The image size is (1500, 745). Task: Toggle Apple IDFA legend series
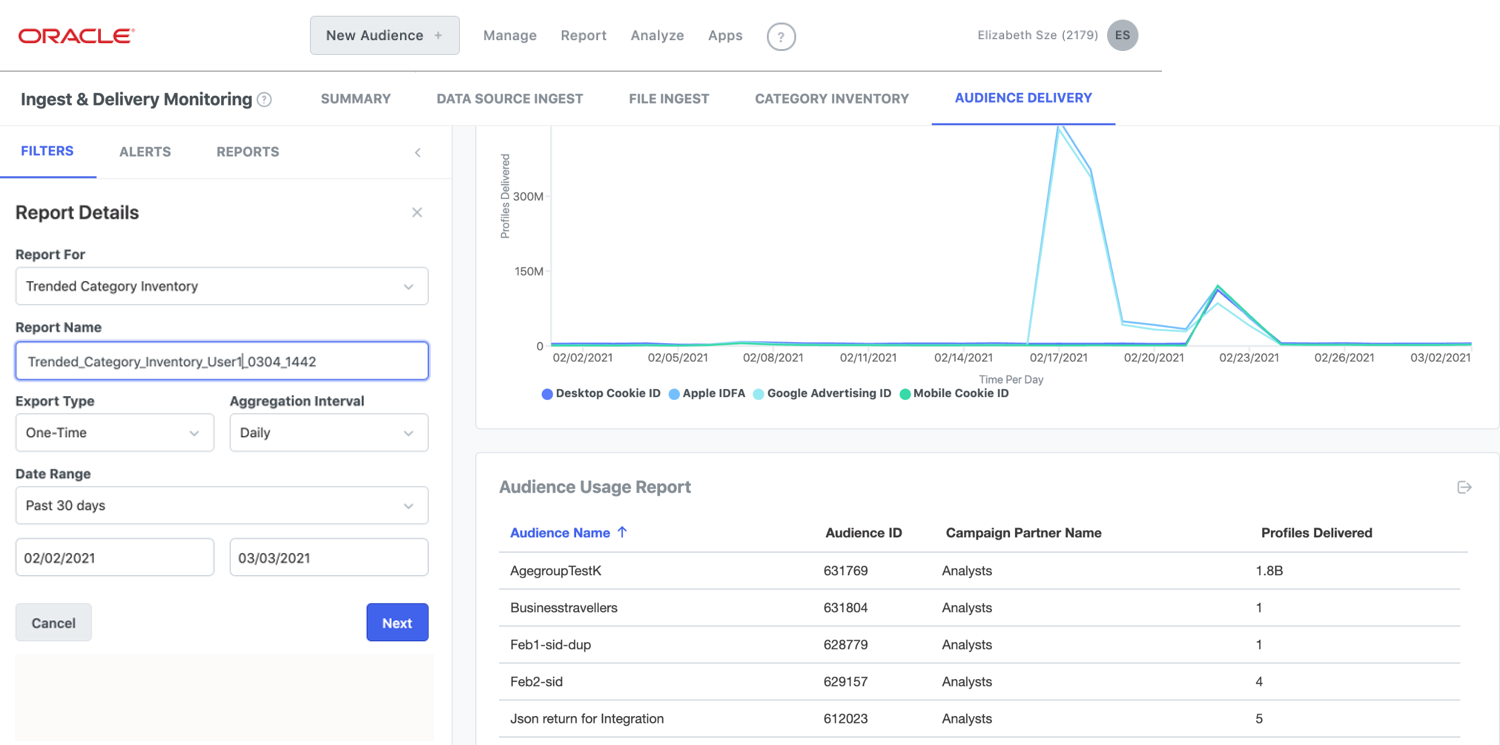706,394
